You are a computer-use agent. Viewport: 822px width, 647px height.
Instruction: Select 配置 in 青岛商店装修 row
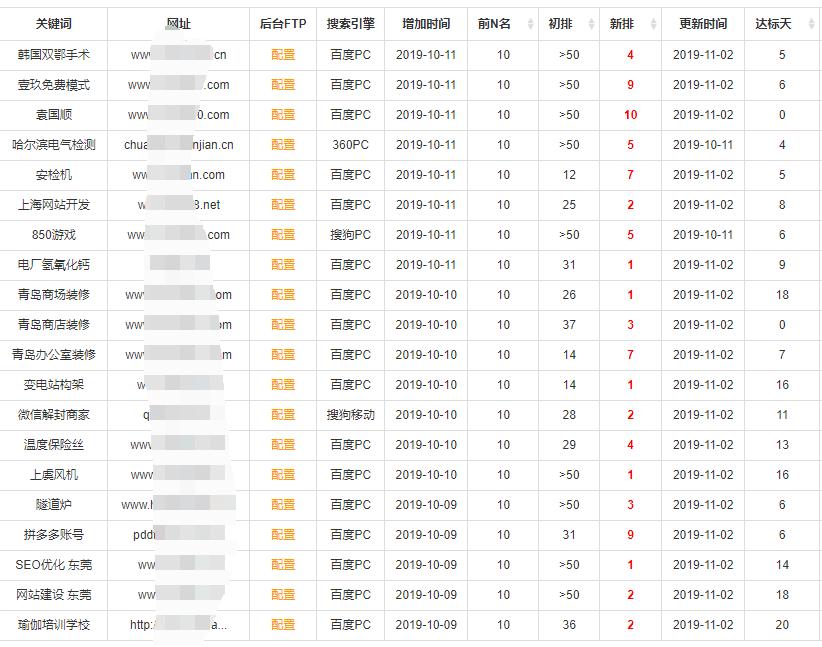click(x=283, y=325)
